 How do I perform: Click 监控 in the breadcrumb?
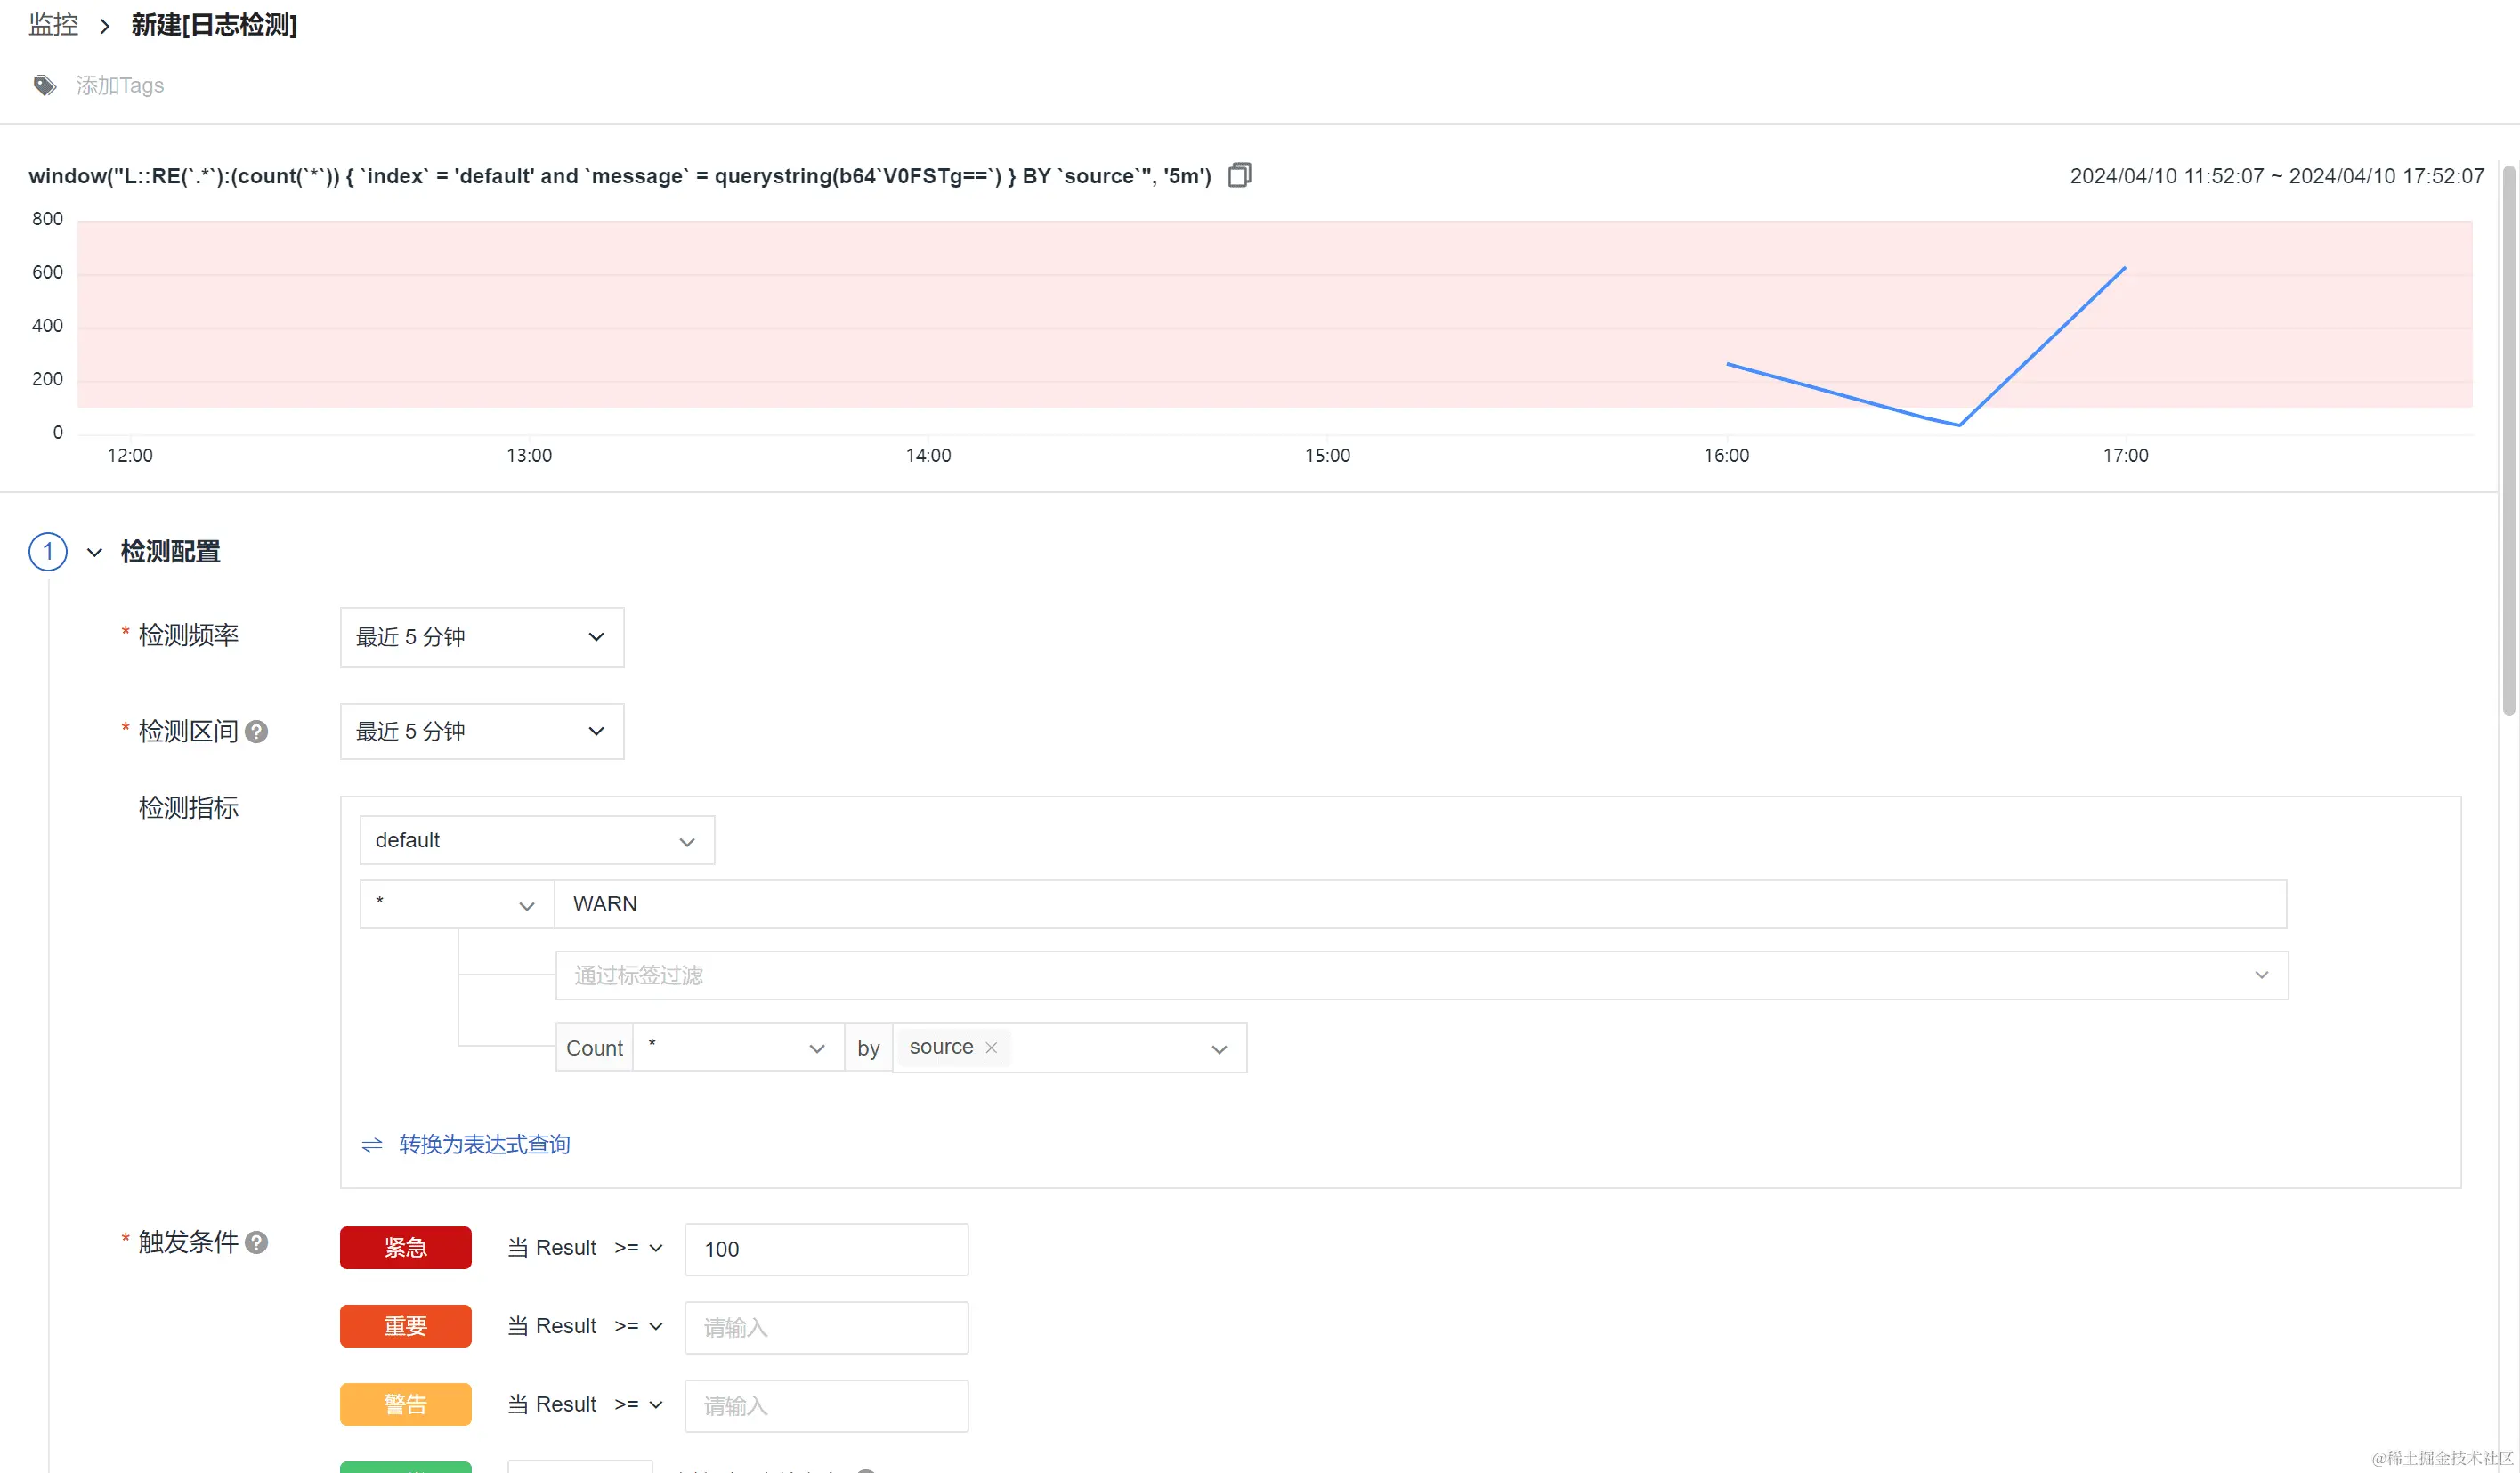point(54,25)
